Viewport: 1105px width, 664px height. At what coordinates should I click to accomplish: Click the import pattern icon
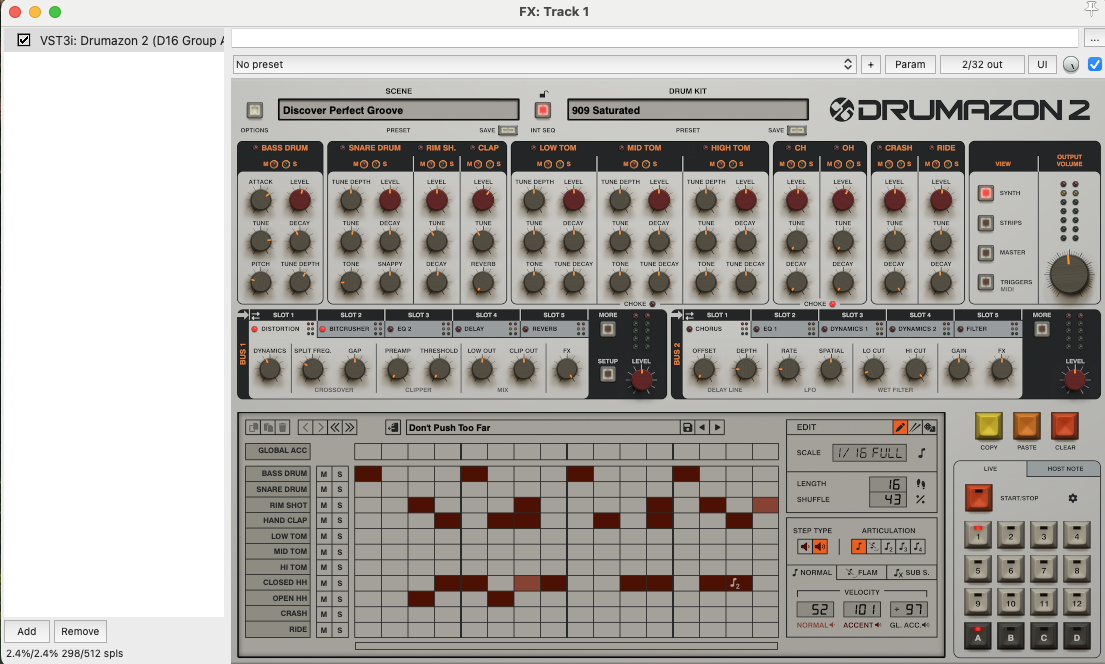(393, 427)
